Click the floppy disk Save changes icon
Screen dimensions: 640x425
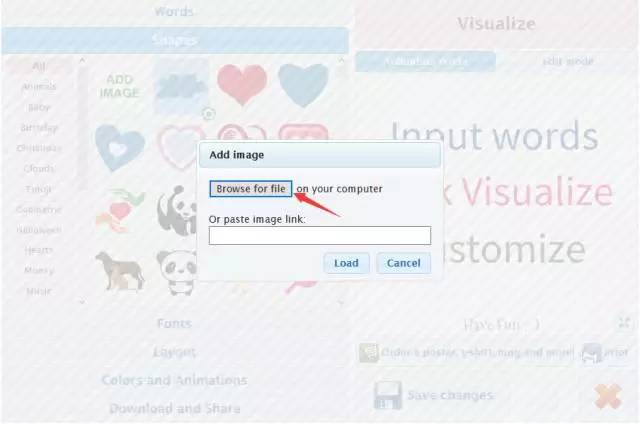(387, 395)
